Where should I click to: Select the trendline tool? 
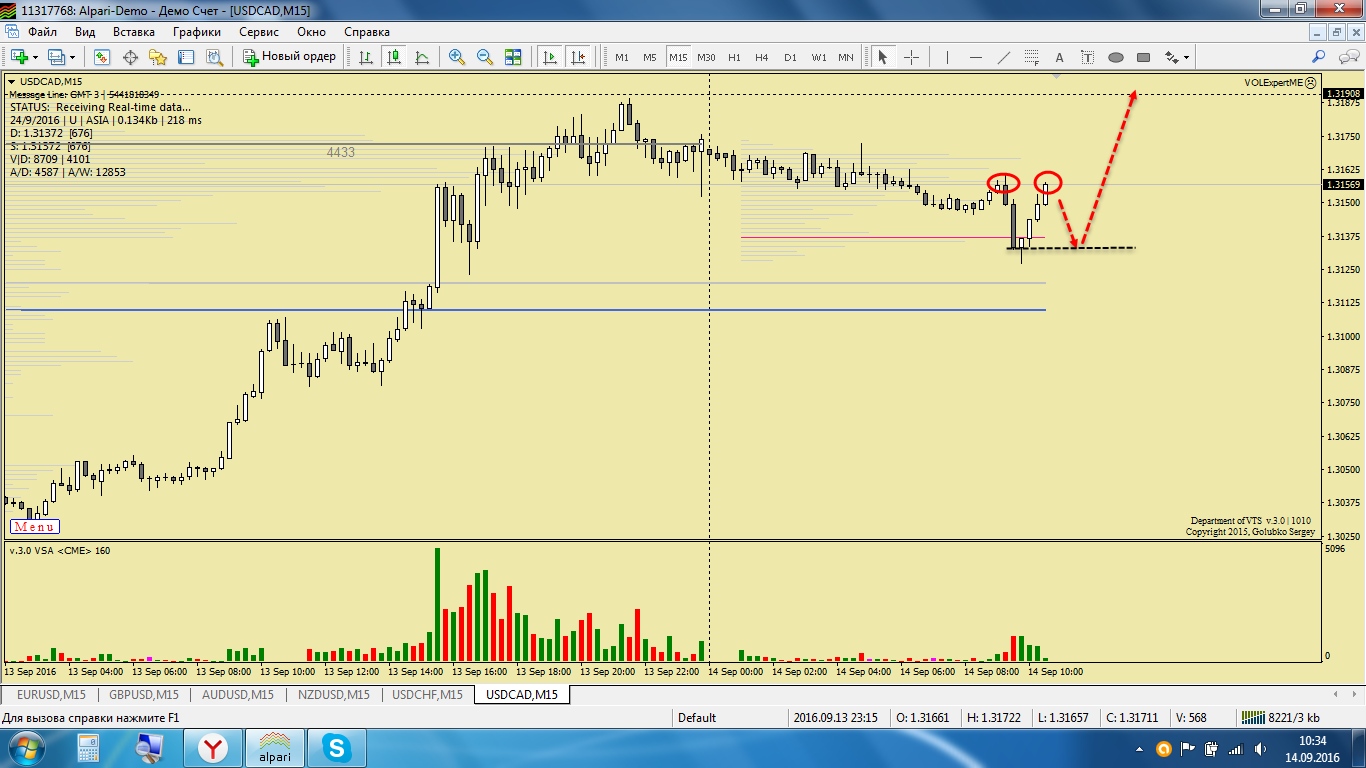(x=1004, y=57)
